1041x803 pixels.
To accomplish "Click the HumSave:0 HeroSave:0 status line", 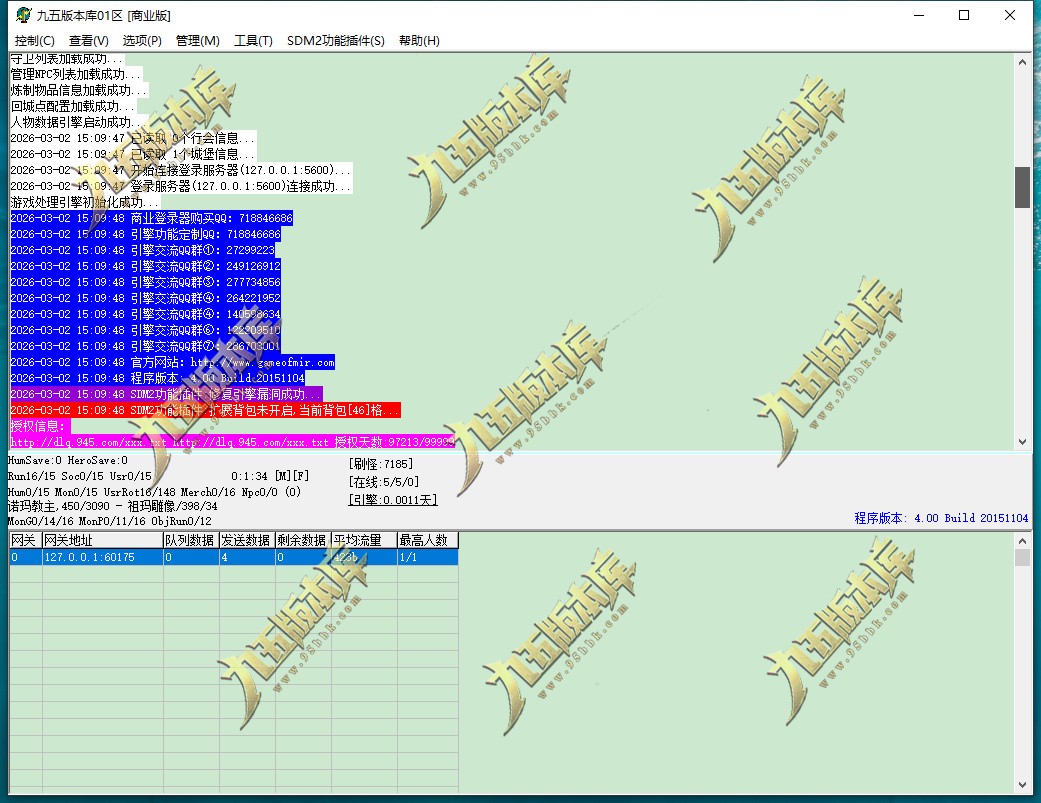I will tap(68, 460).
